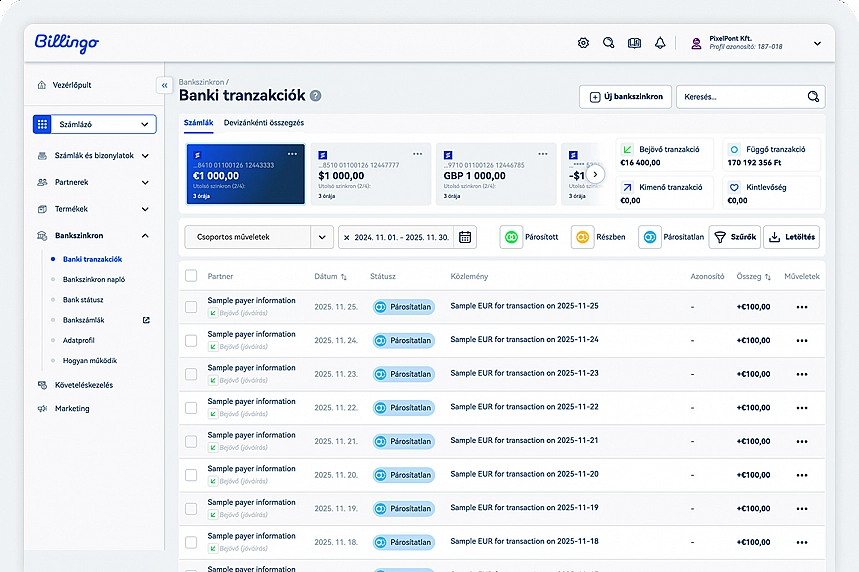859x572 pixels.
Task: Sort by Dátum column arrows
Action: click(343, 277)
